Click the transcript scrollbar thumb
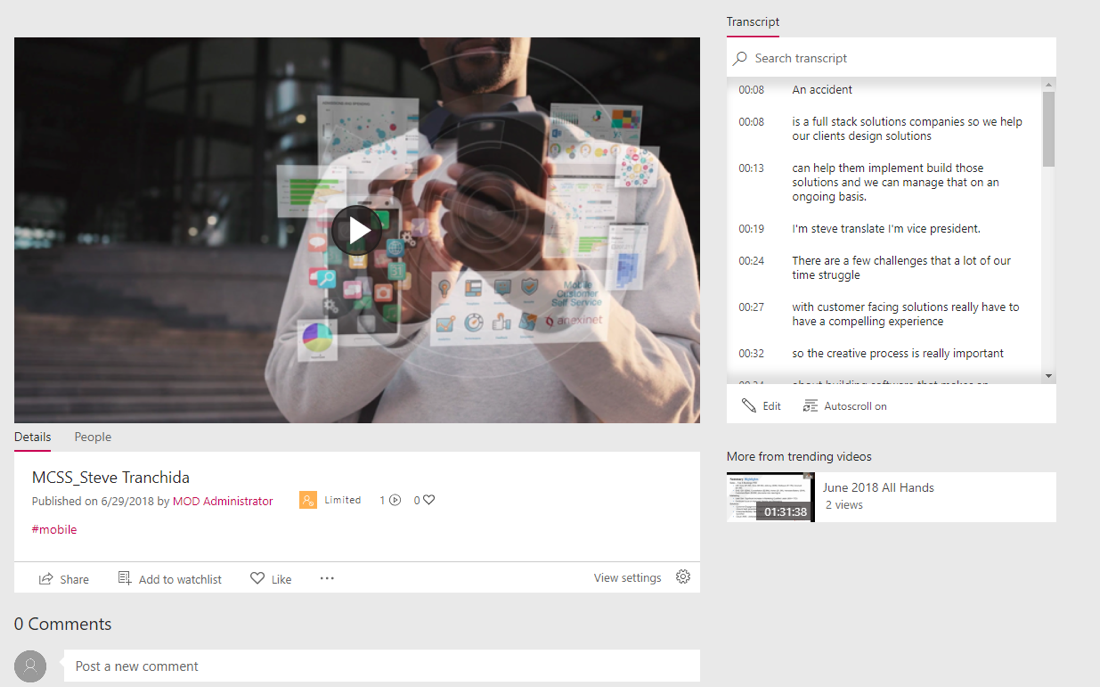1100x687 pixels. click(1049, 129)
